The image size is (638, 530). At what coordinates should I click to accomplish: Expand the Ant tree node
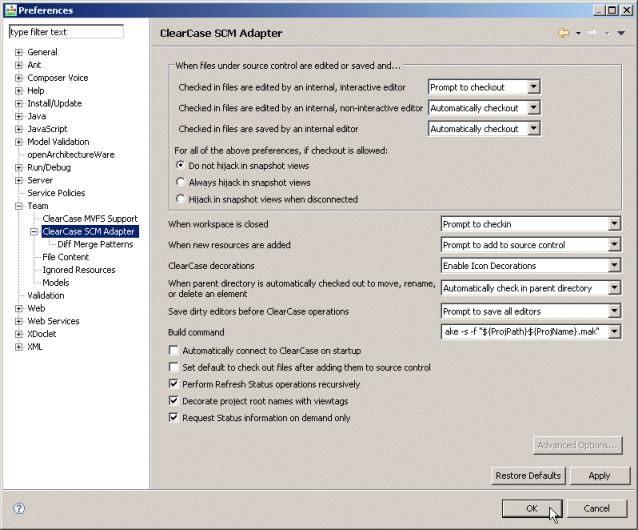click(19, 65)
